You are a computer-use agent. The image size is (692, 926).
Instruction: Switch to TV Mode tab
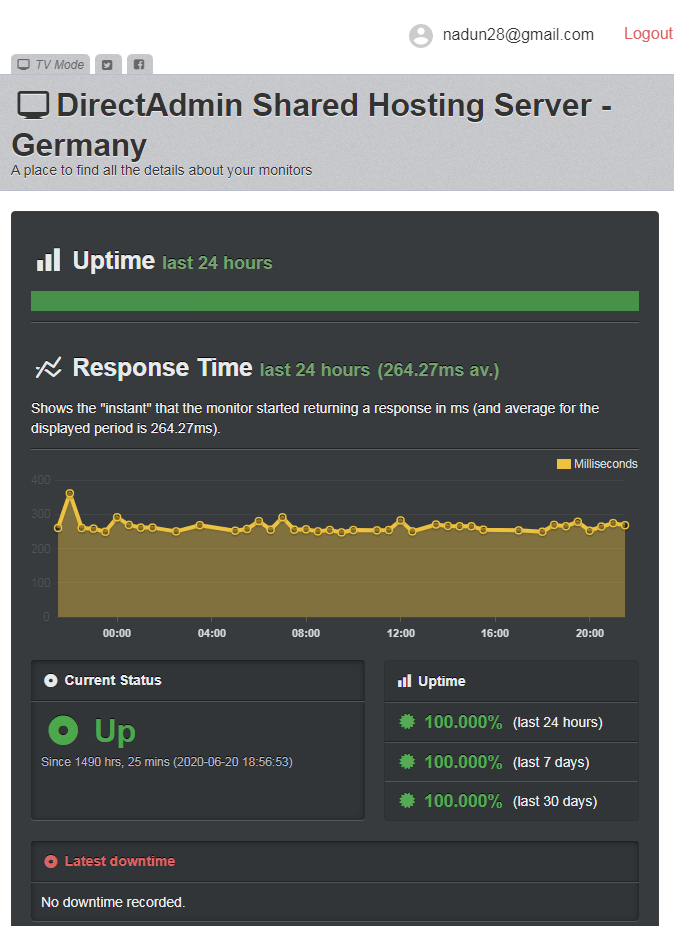pyautogui.click(x=51, y=65)
